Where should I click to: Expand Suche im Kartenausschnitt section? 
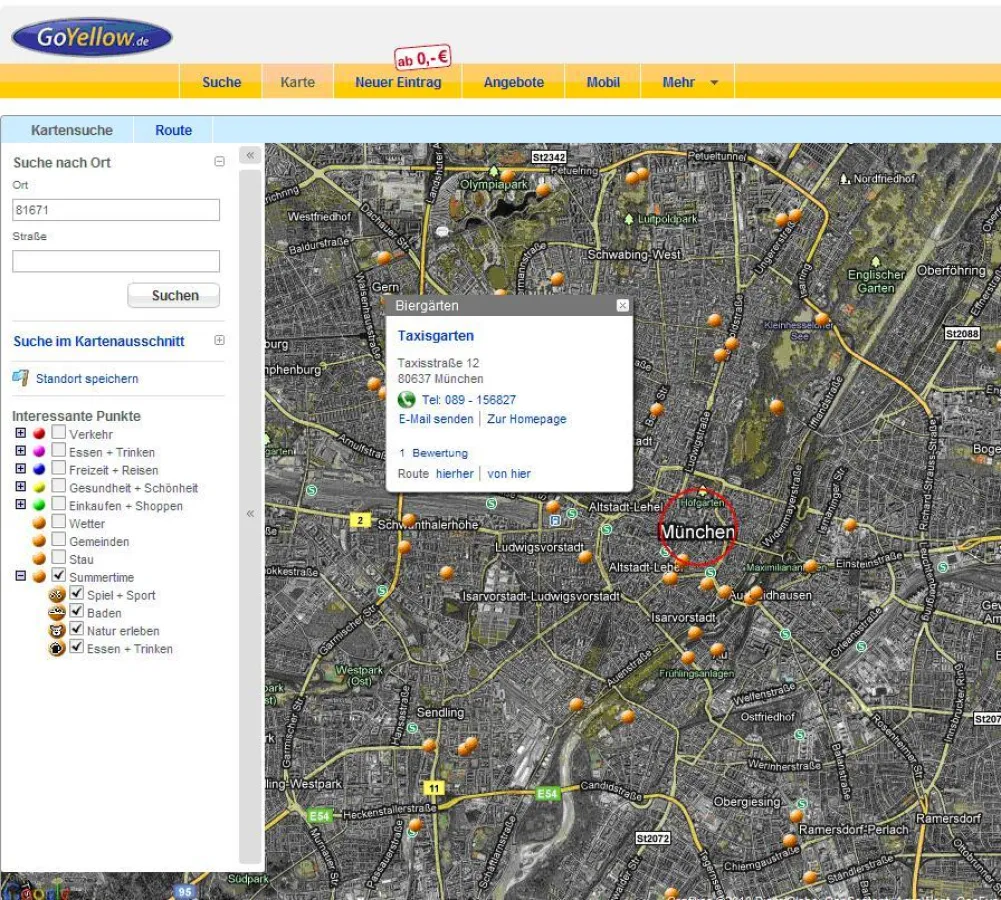[219, 340]
